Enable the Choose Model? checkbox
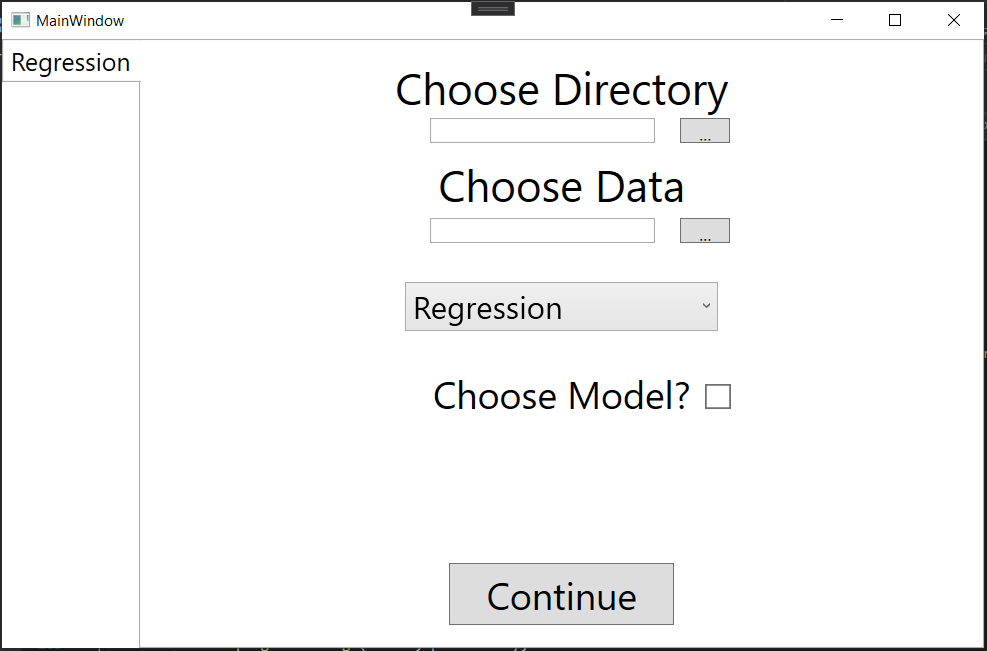Screen dimensions: 987x651 pyautogui.click(x=718, y=397)
